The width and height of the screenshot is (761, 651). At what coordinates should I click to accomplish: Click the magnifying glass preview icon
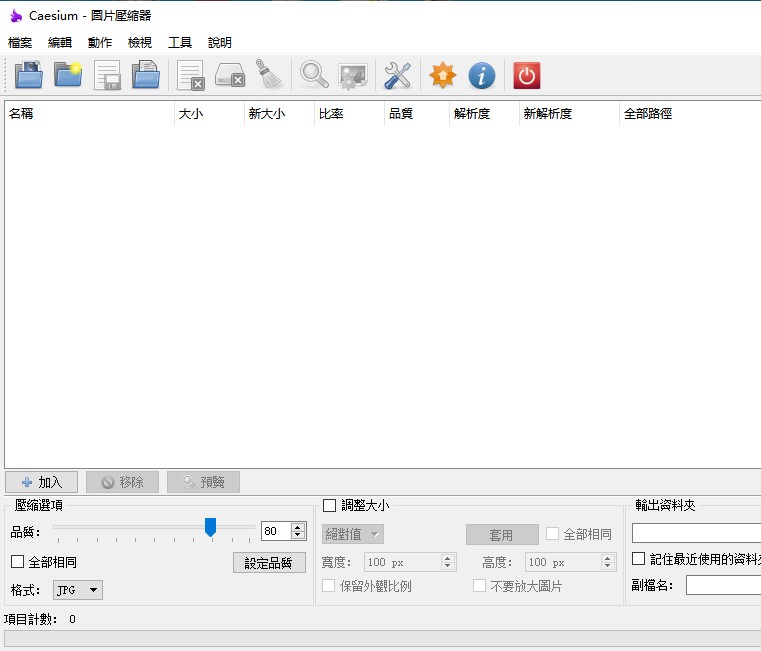[x=314, y=75]
